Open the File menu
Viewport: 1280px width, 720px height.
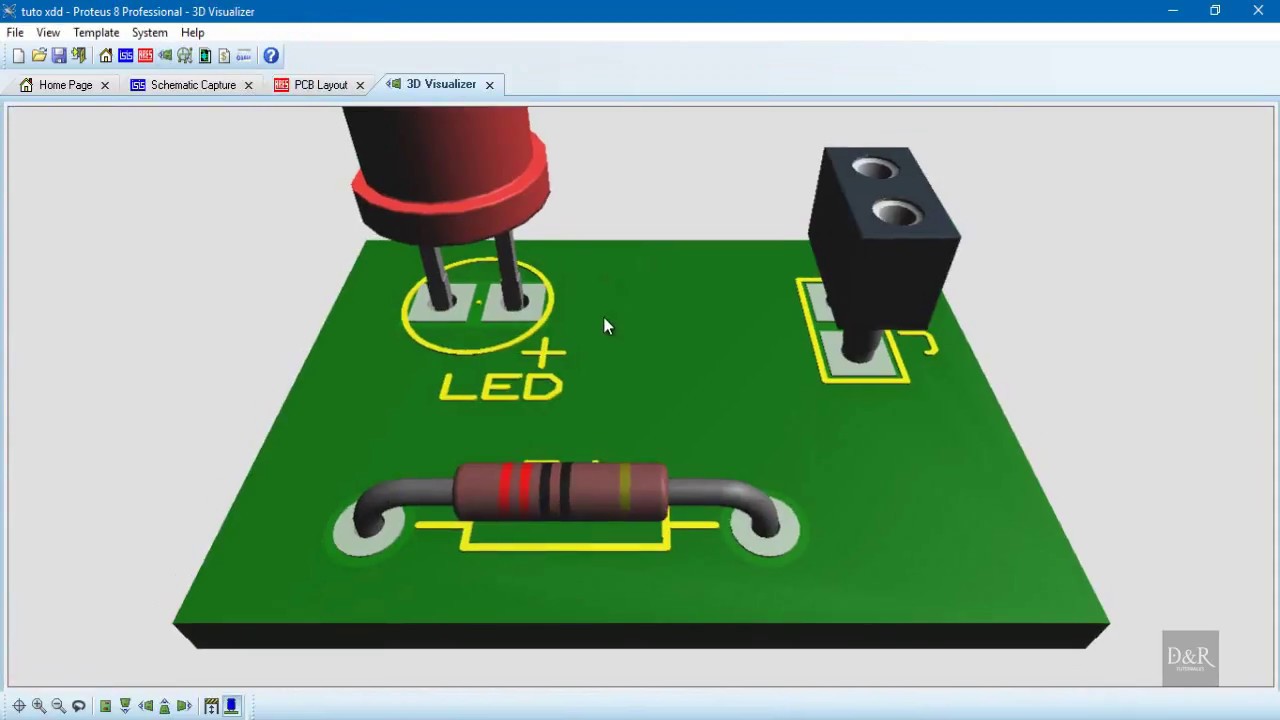click(x=15, y=33)
